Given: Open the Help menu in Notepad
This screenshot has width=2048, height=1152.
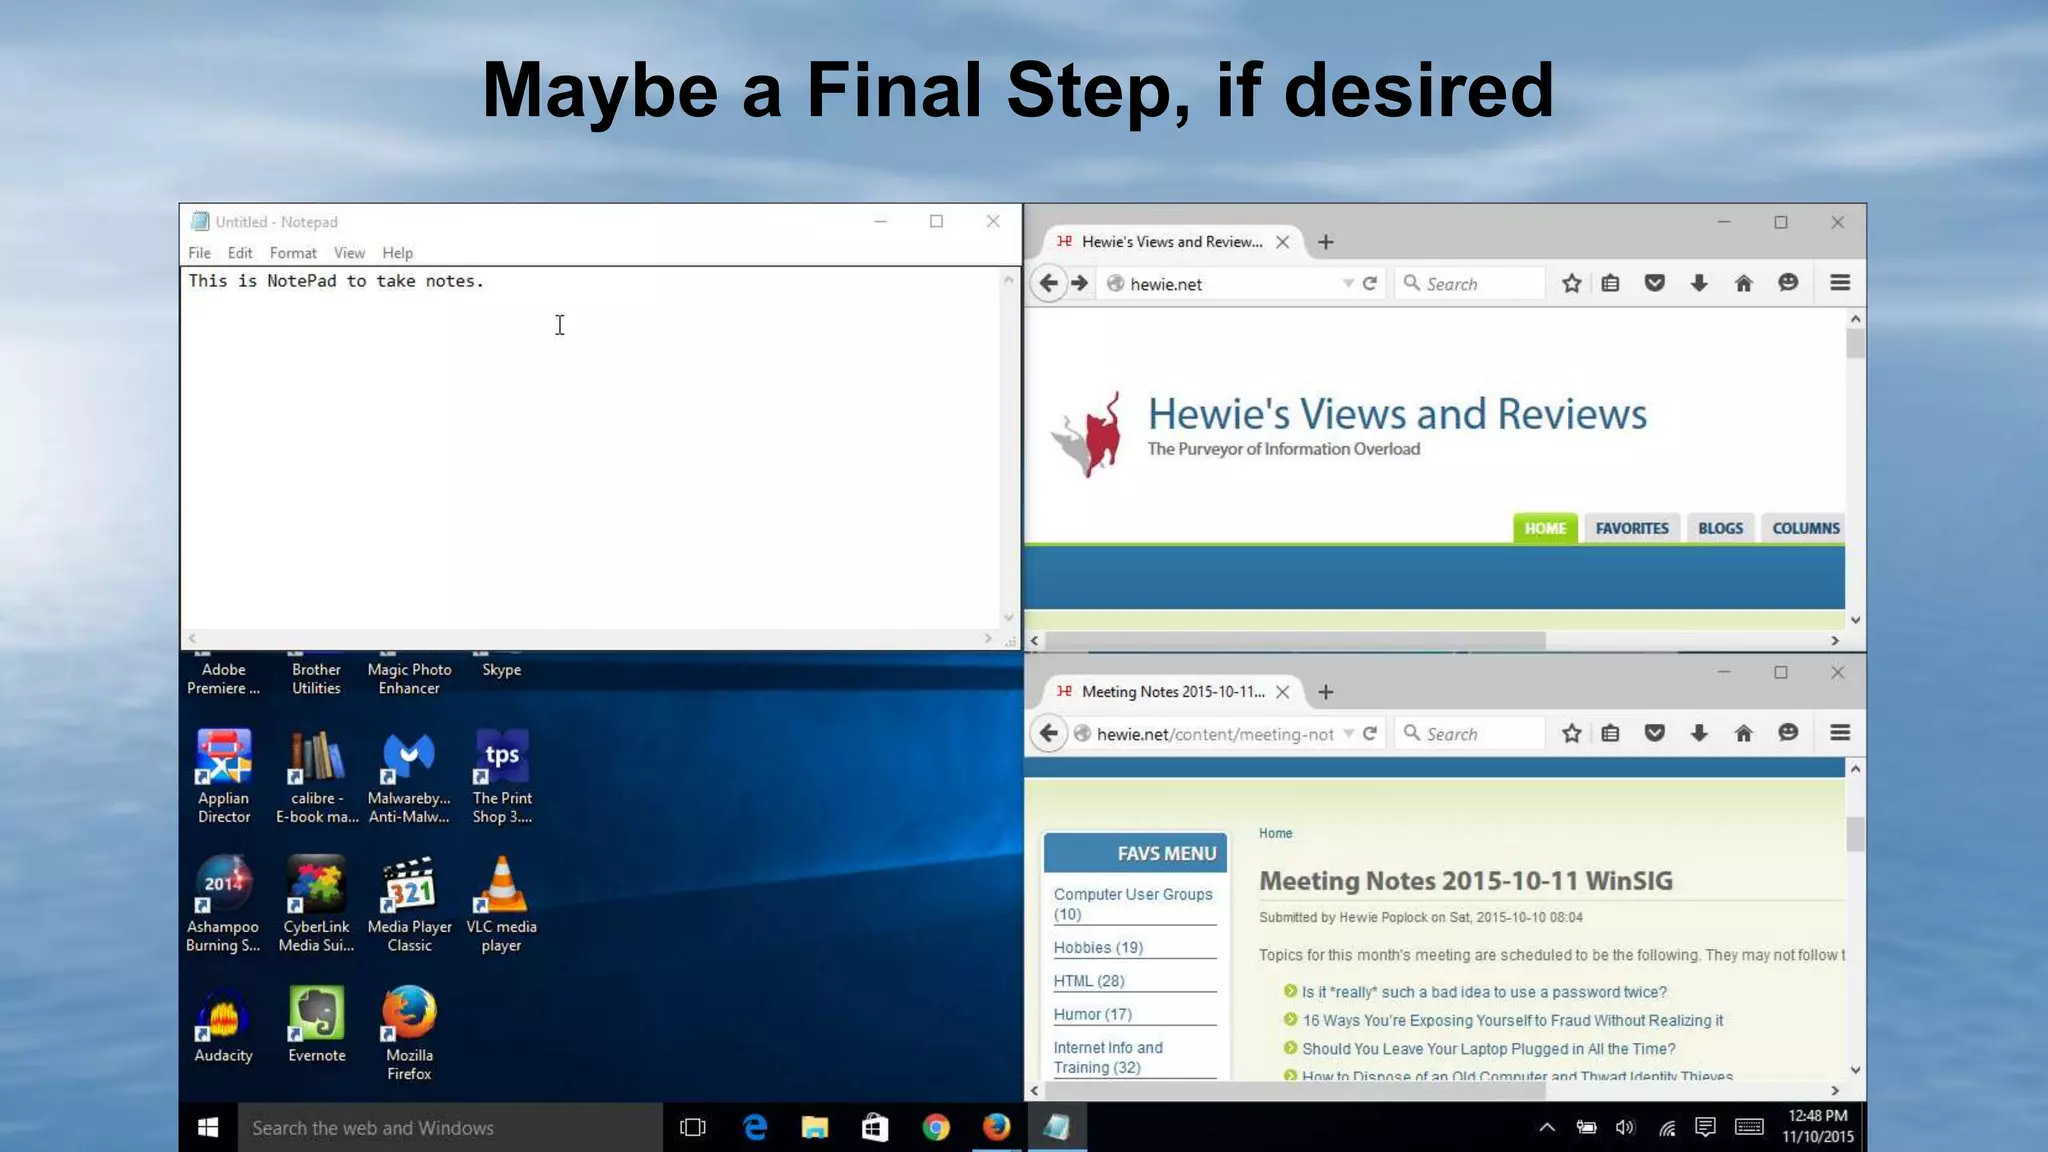Looking at the screenshot, I should click(x=397, y=253).
